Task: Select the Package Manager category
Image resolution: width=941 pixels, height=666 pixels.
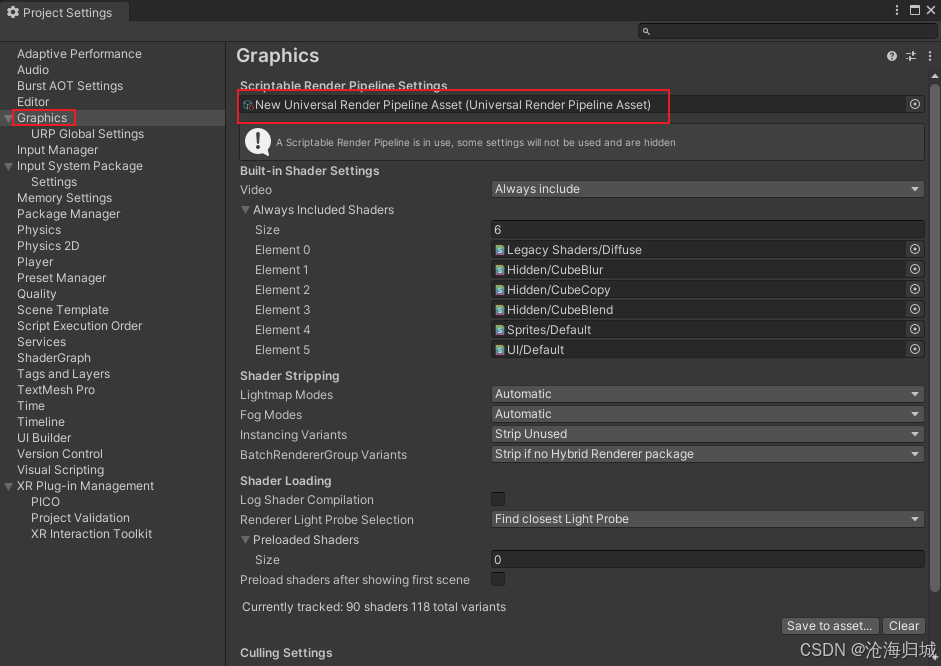Action: 68,214
